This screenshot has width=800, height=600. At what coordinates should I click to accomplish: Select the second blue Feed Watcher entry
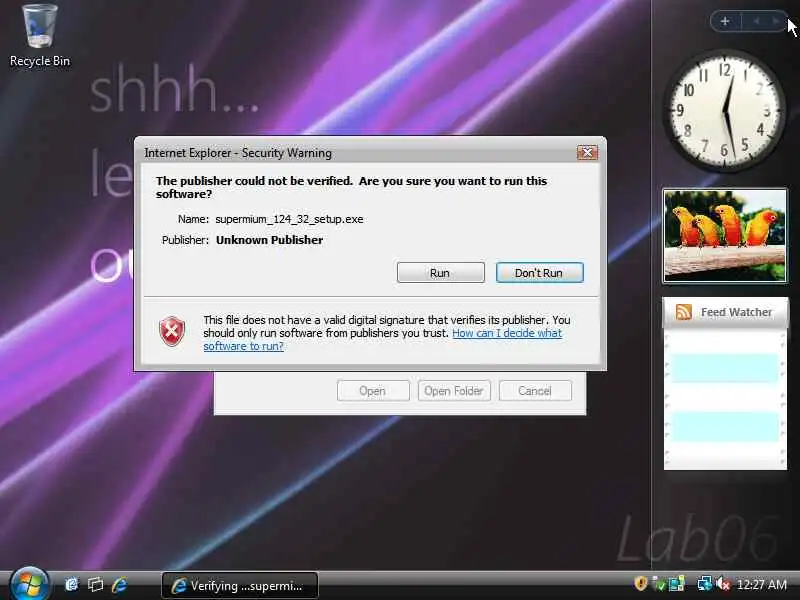point(724,427)
